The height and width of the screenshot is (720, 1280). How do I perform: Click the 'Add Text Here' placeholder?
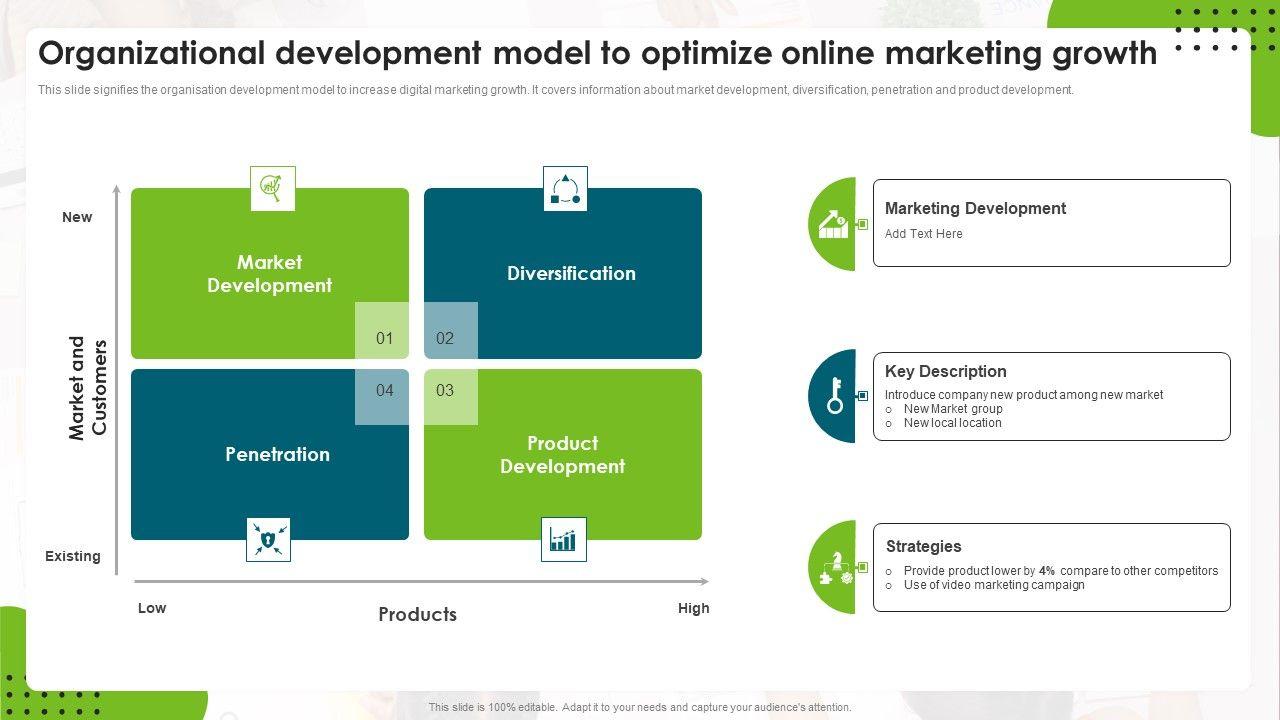[x=923, y=234]
